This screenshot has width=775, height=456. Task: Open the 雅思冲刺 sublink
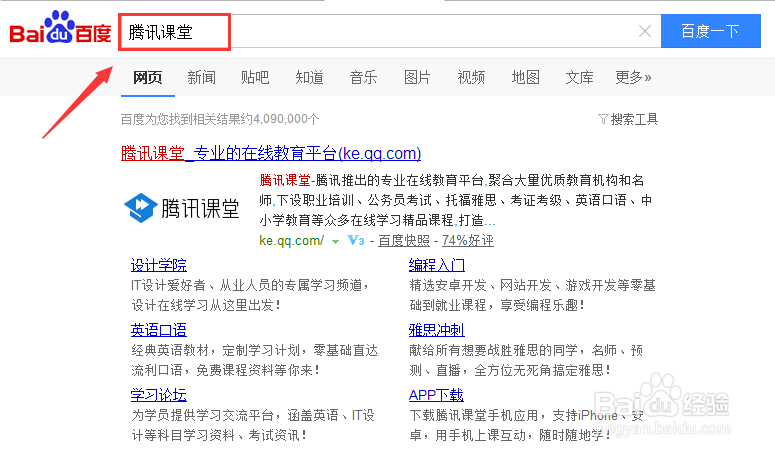(437, 330)
